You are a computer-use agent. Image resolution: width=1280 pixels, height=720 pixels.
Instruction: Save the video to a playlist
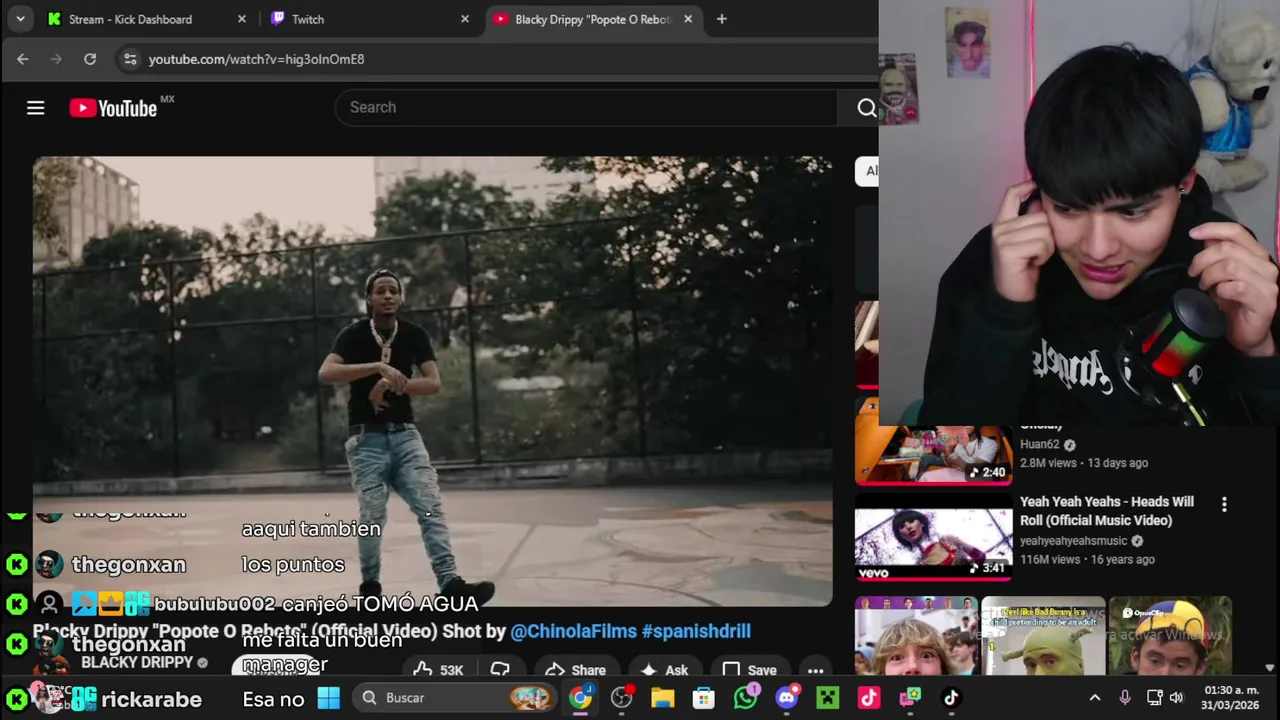coord(749,670)
